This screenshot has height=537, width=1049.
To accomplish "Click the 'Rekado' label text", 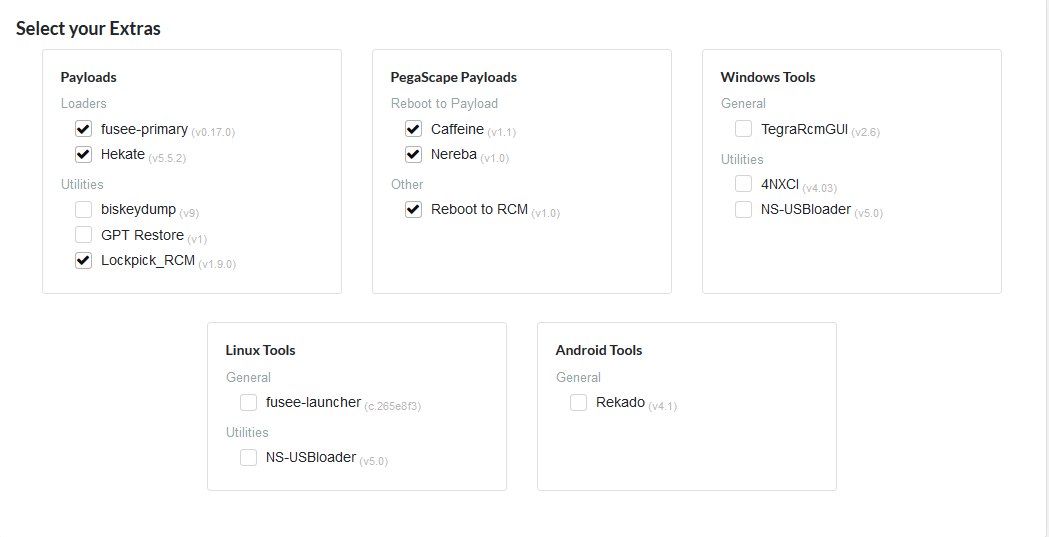I will [620, 403].
